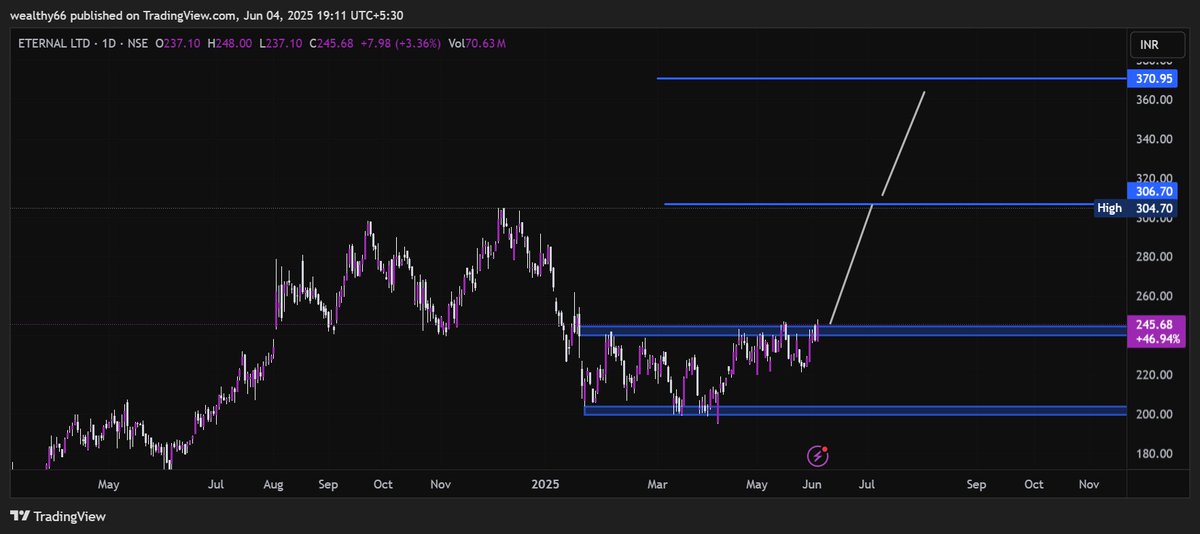Click the 200.00 price scale label

click(x=1153, y=414)
